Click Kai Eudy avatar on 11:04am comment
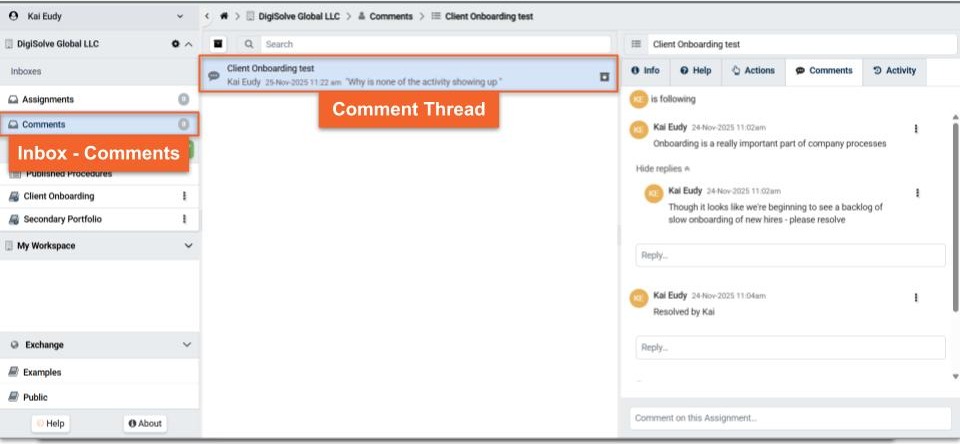This screenshot has height=444, width=960. click(x=639, y=298)
